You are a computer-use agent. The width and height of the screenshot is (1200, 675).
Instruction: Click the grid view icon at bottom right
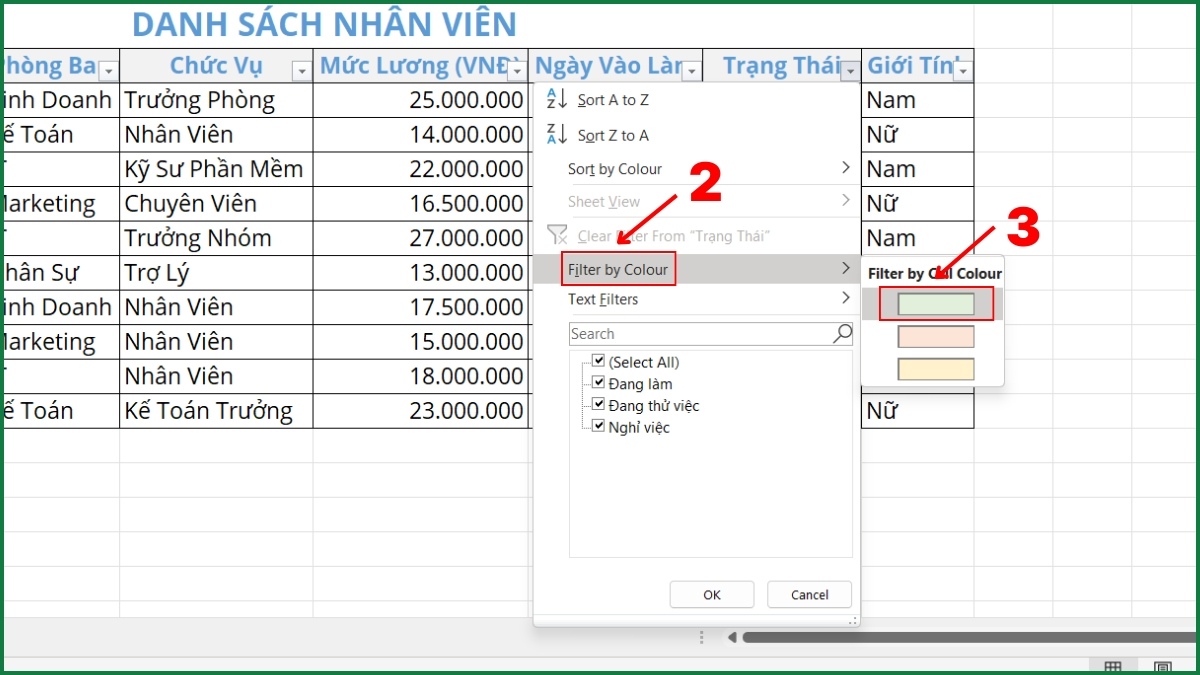(x=1113, y=666)
